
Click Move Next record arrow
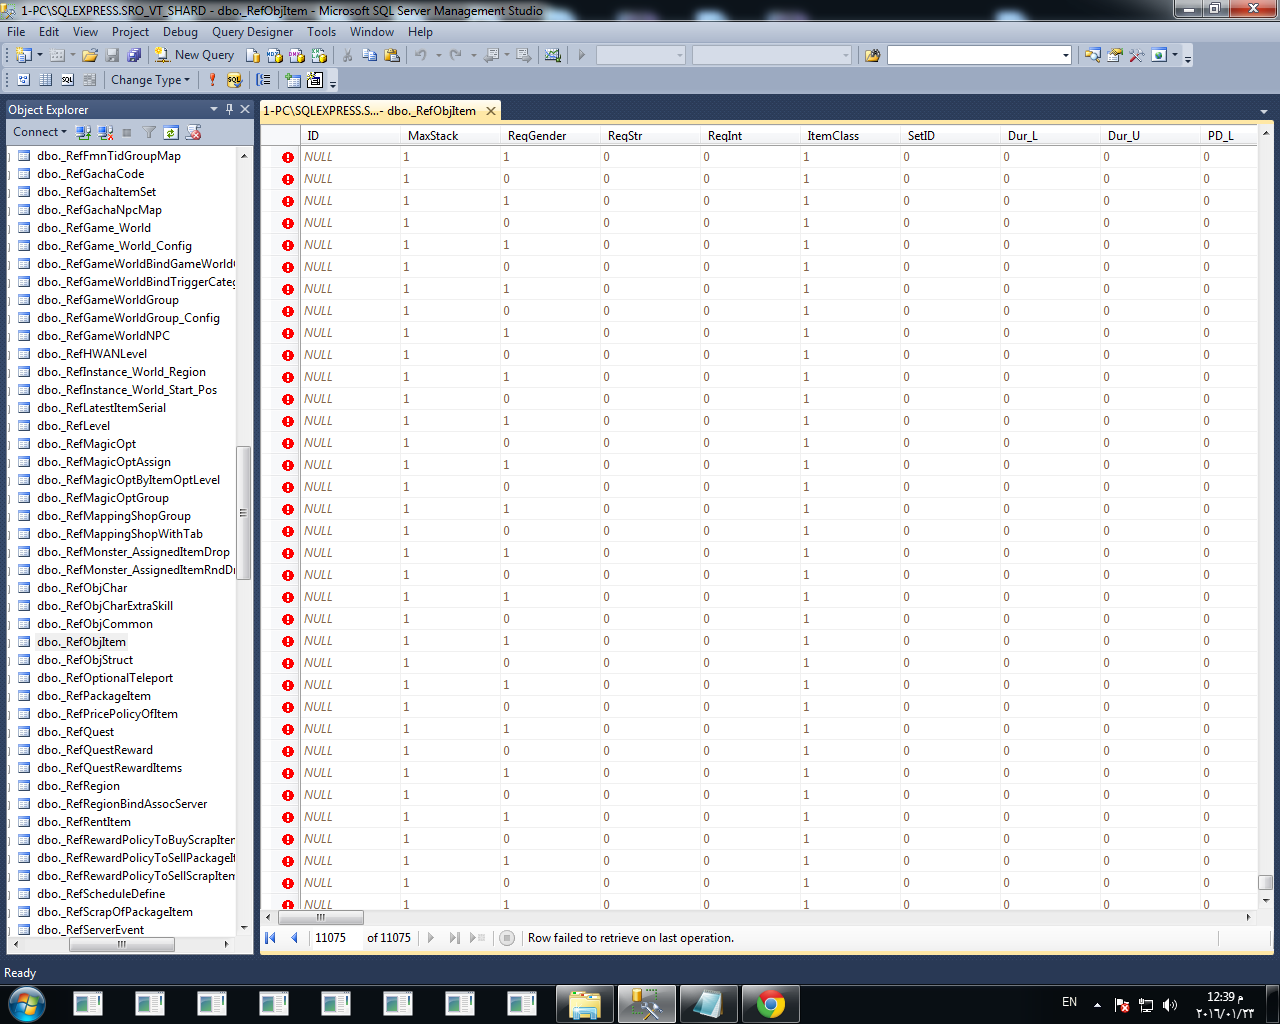coord(431,938)
